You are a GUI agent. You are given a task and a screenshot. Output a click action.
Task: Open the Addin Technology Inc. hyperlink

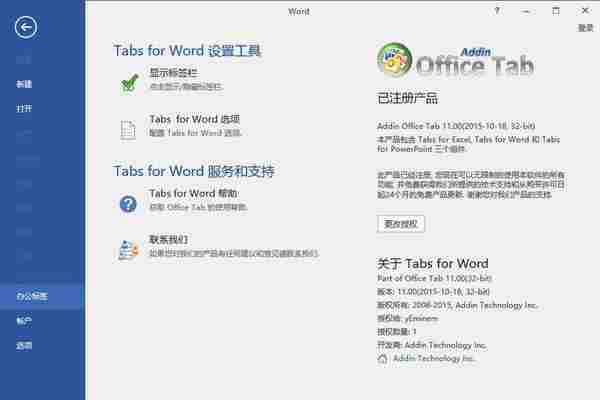433,357
